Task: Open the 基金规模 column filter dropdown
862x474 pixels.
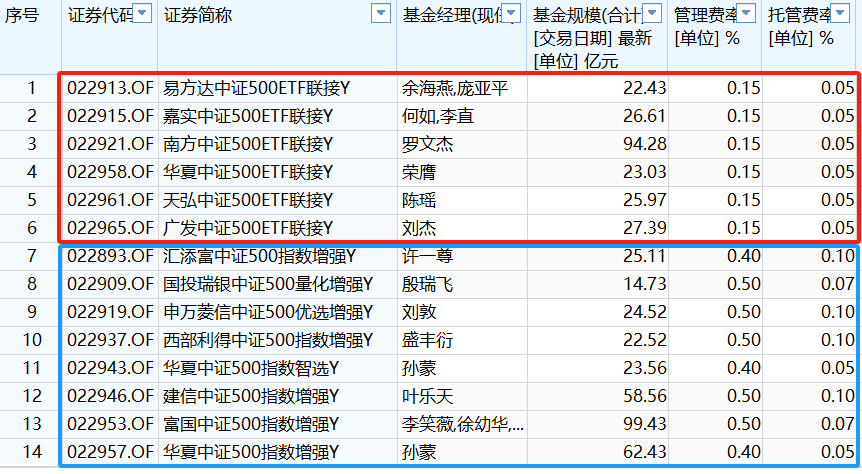Action: [653, 13]
